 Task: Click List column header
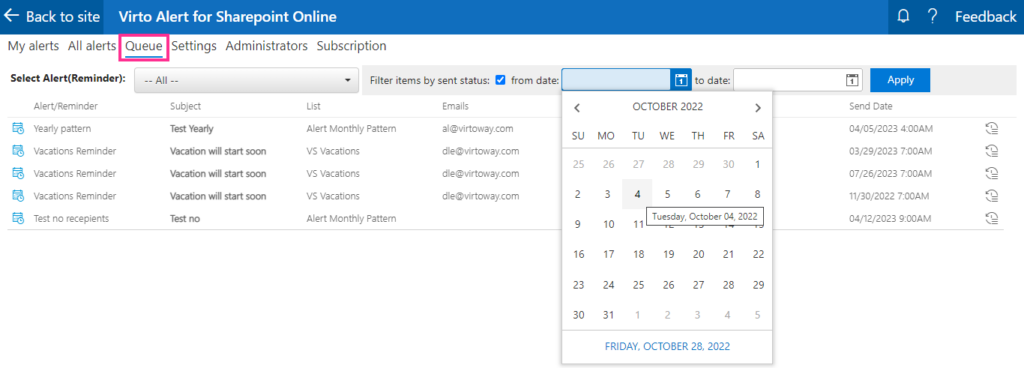coord(313,106)
